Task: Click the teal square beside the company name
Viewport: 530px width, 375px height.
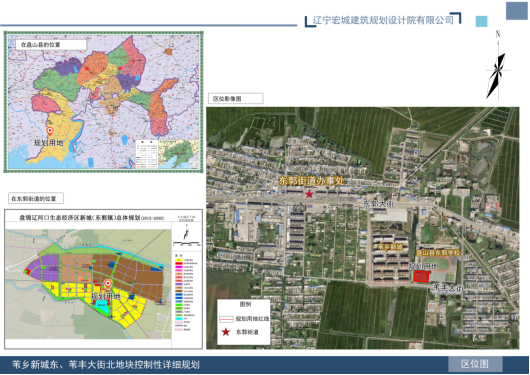Action: (x=482, y=21)
